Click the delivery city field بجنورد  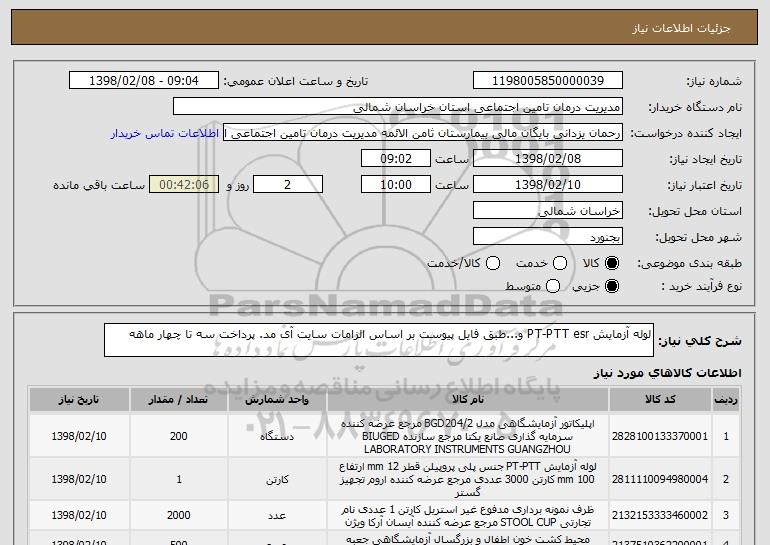(x=548, y=237)
